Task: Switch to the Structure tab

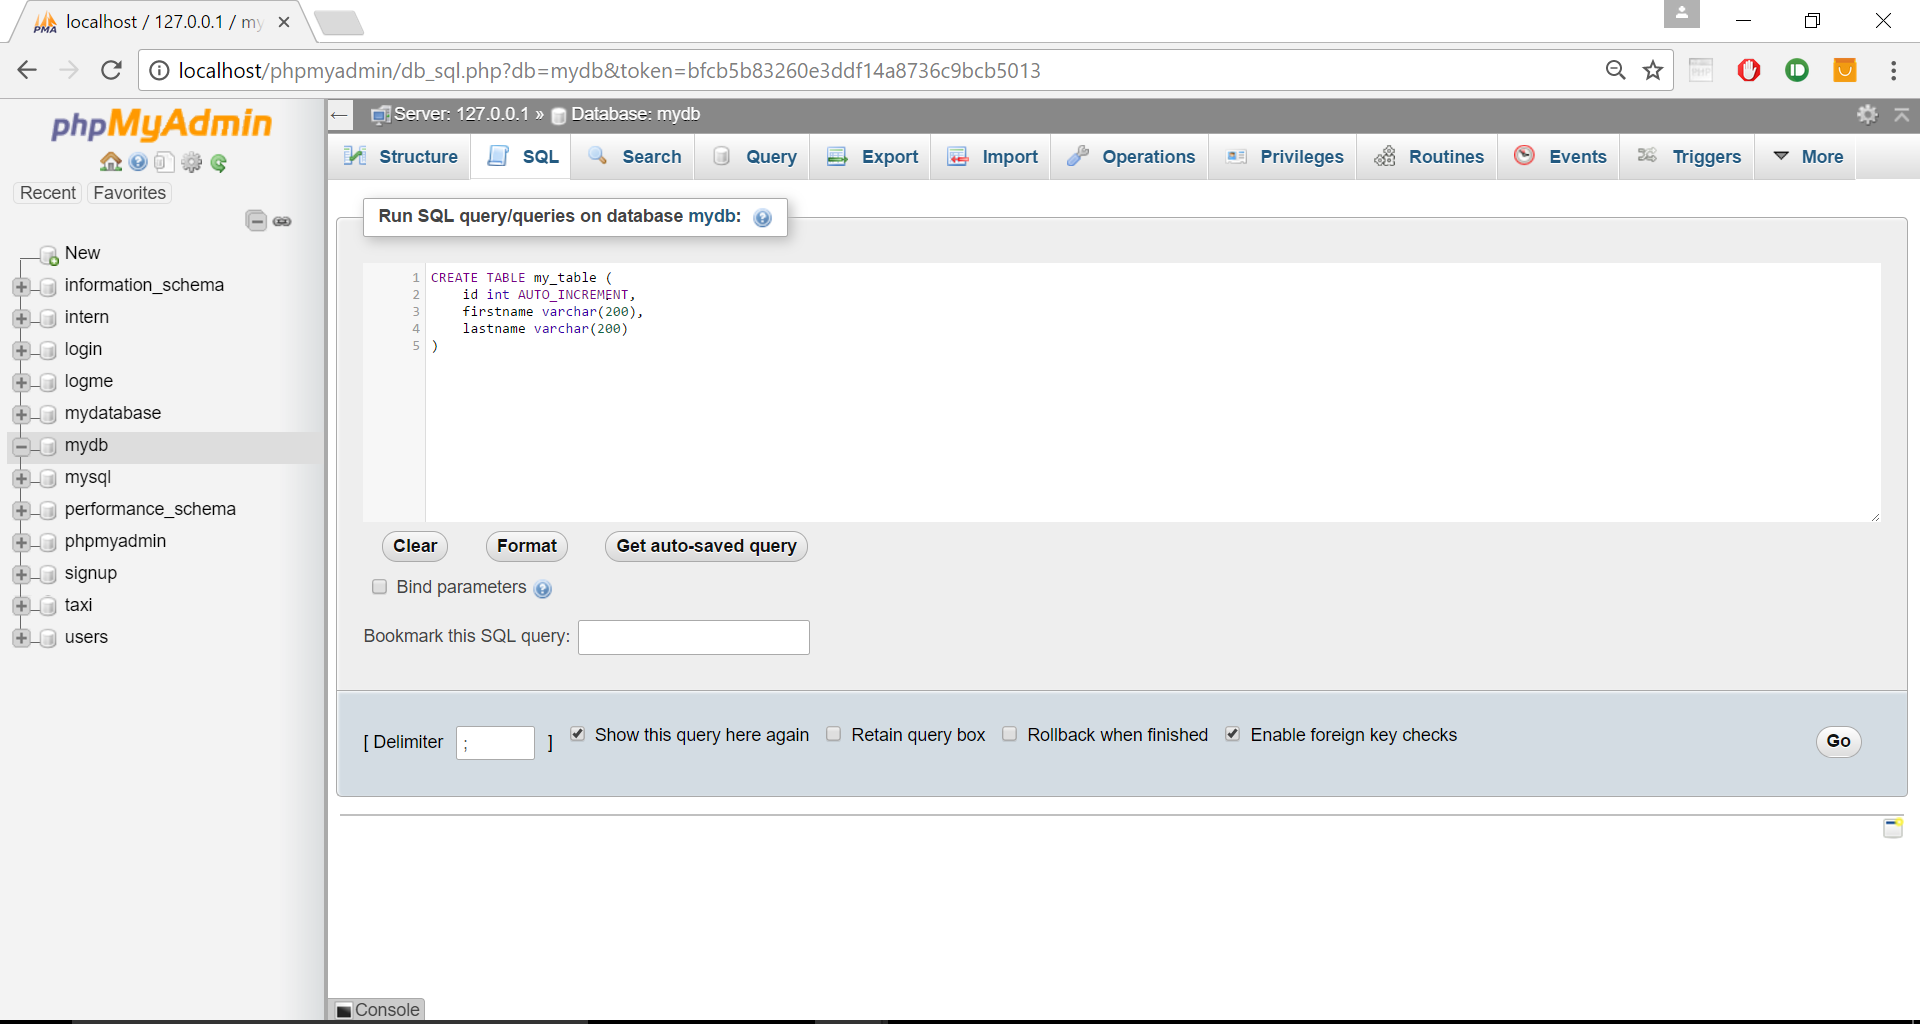Action: (x=400, y=157)
